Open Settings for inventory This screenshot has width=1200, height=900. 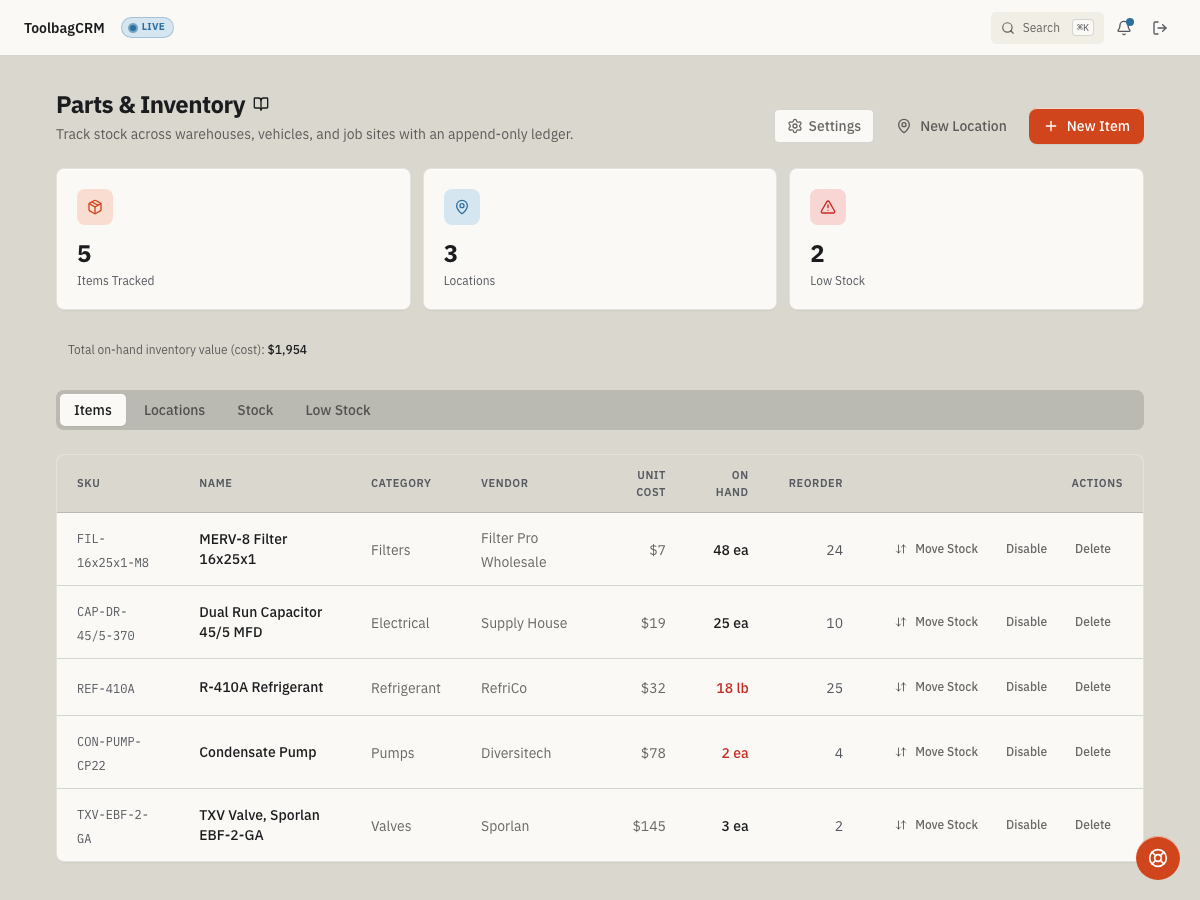[x=824, y=126]
